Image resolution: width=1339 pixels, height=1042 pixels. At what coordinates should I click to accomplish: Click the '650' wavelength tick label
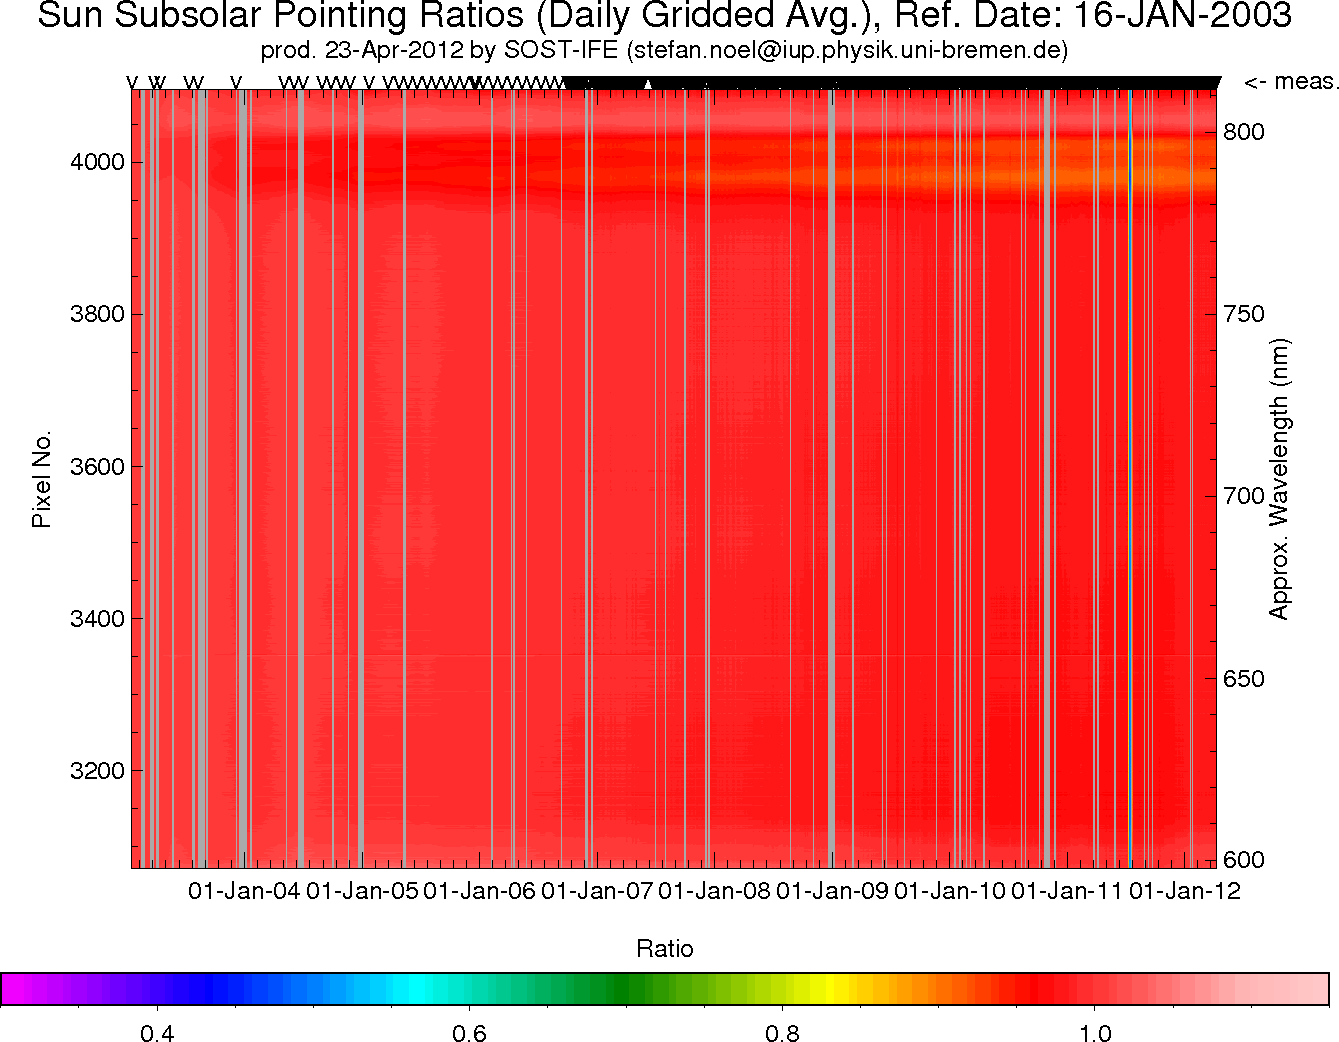coord(1244,679)
